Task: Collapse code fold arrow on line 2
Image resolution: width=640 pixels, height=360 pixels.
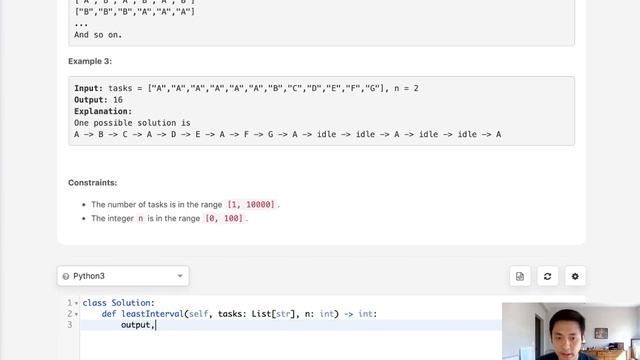Action: pyautogui.click(x=76, y=314)
